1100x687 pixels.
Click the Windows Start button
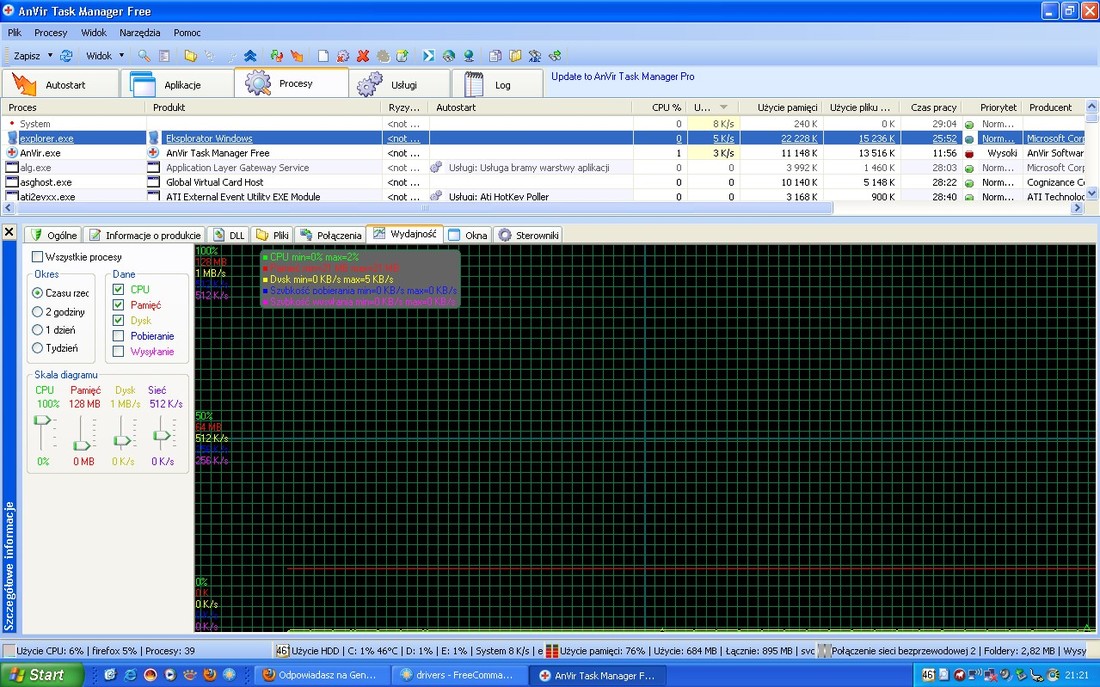coord(41,675)
